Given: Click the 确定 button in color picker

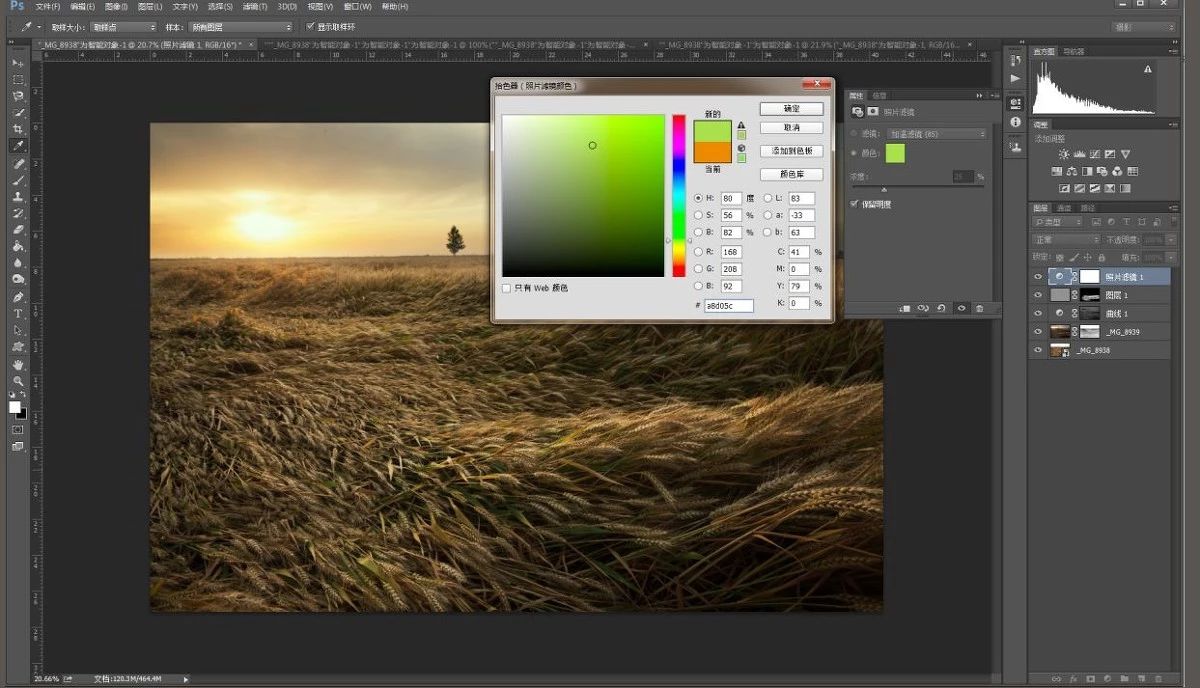Looking at the screenshot, I should pyautogui.click(x=791, y=108).
